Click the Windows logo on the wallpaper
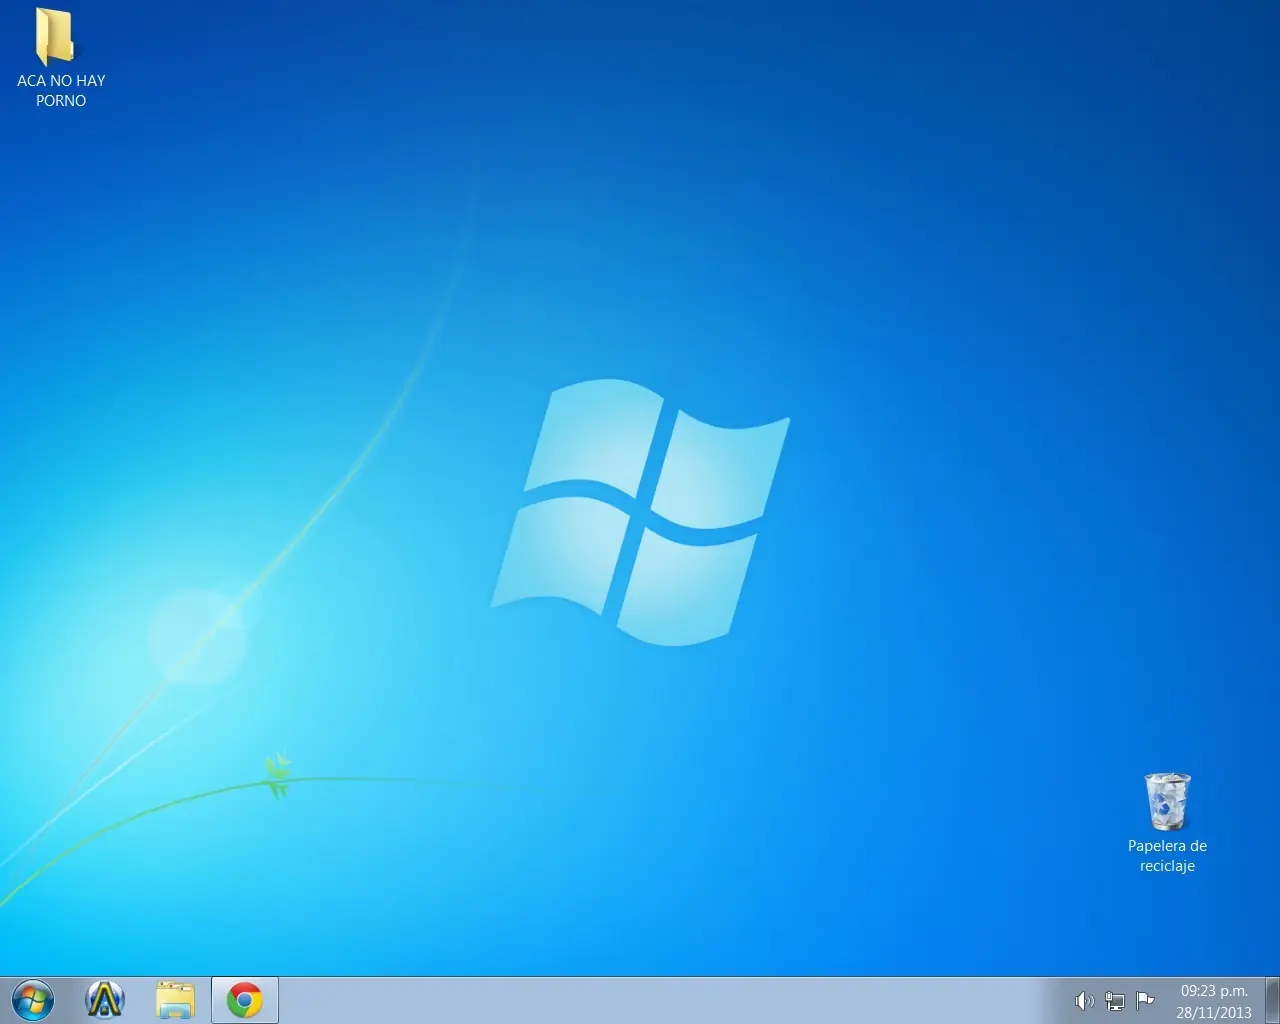 point(640,511)
